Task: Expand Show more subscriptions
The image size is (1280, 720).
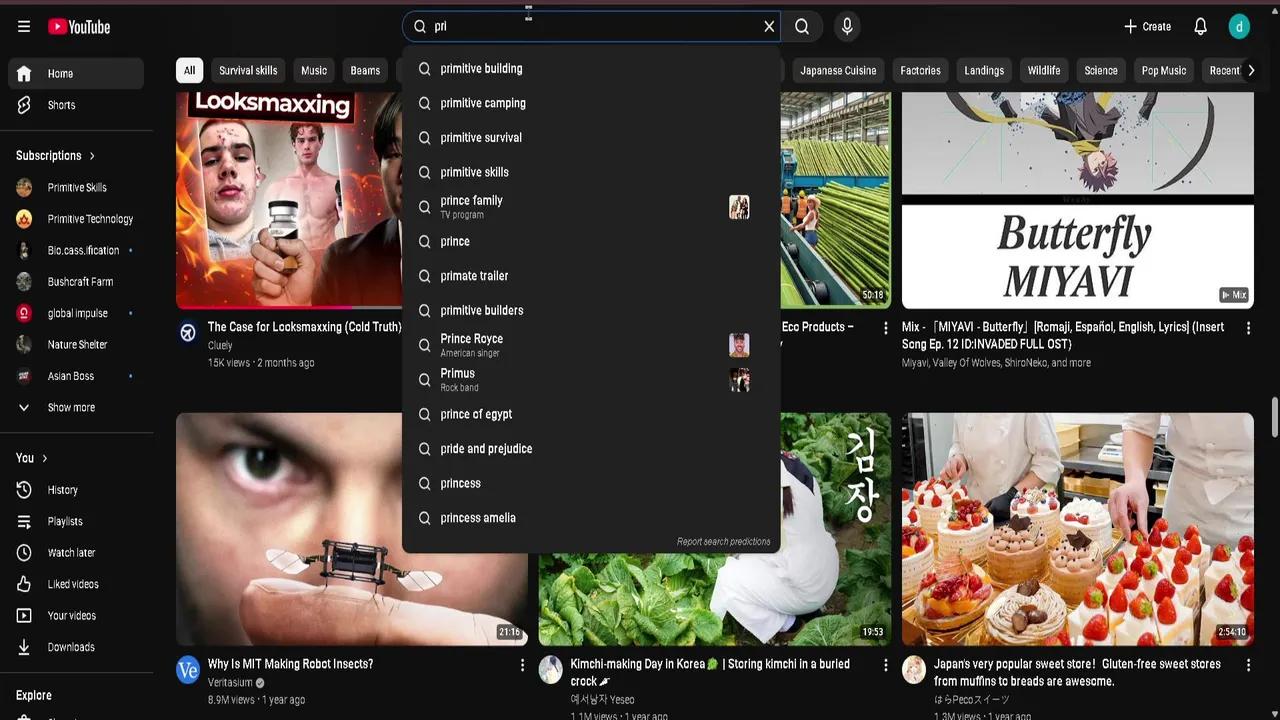Action: tap(76, 408)
